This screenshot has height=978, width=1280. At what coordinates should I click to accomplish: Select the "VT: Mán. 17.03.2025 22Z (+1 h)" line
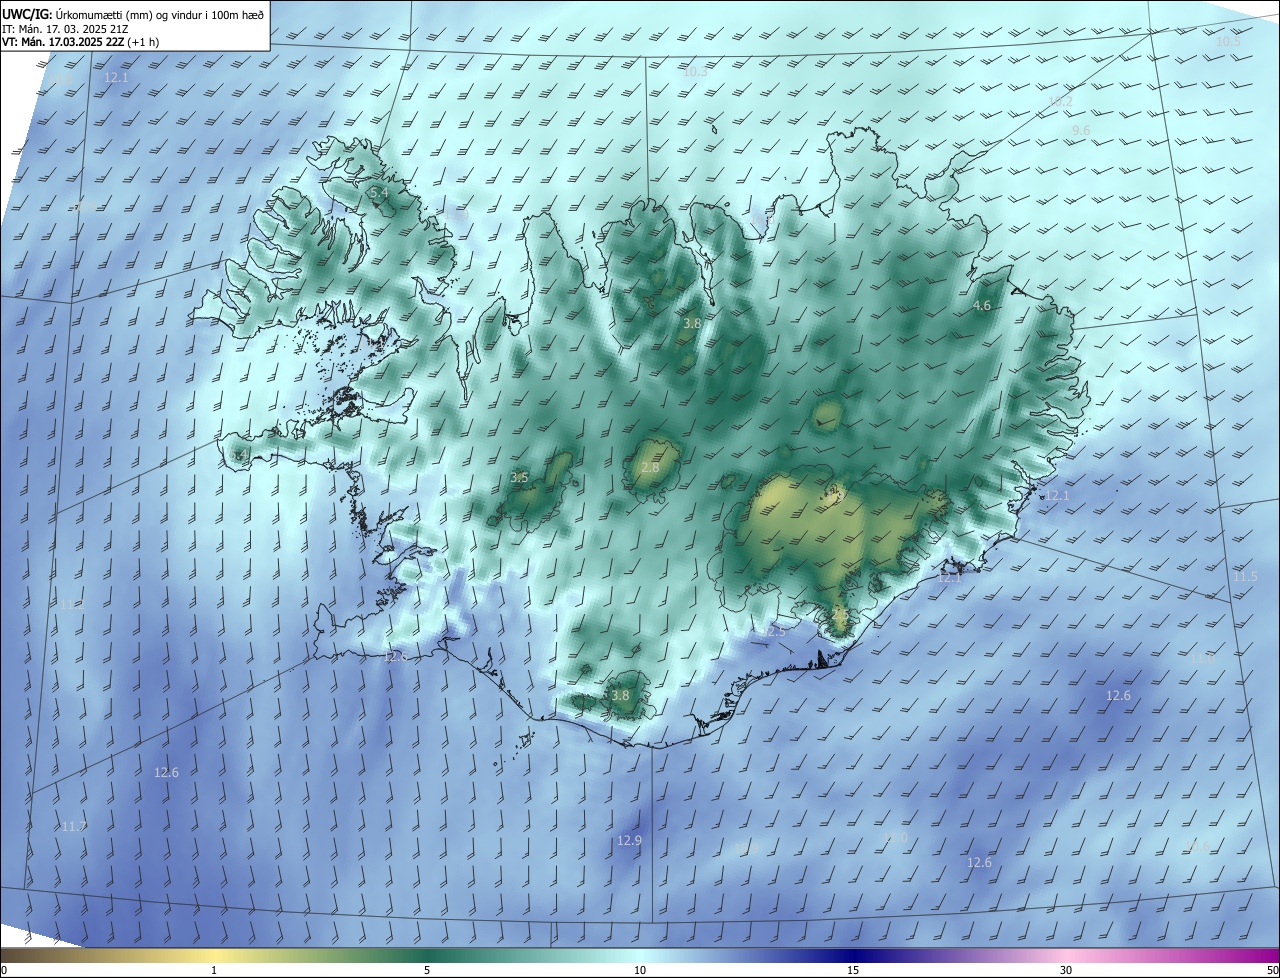[80, 43]
